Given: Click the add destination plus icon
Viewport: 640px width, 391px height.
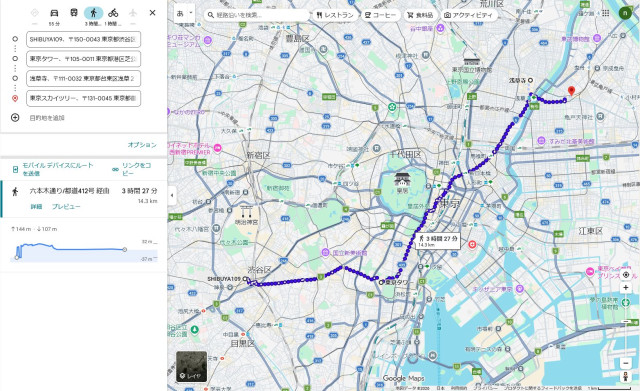Looking at the screenshot, I should [15, 118].
